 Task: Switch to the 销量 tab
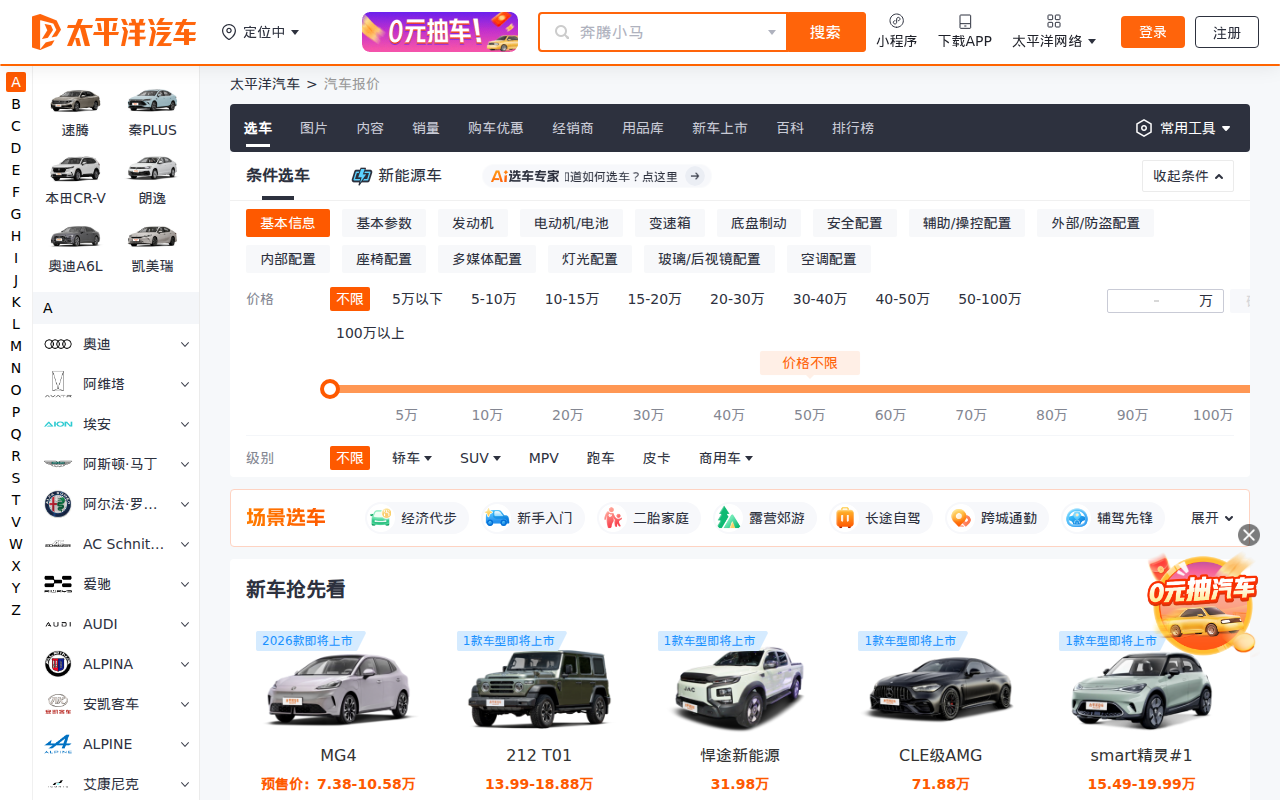pyautogui.click(x=426, y=128)
